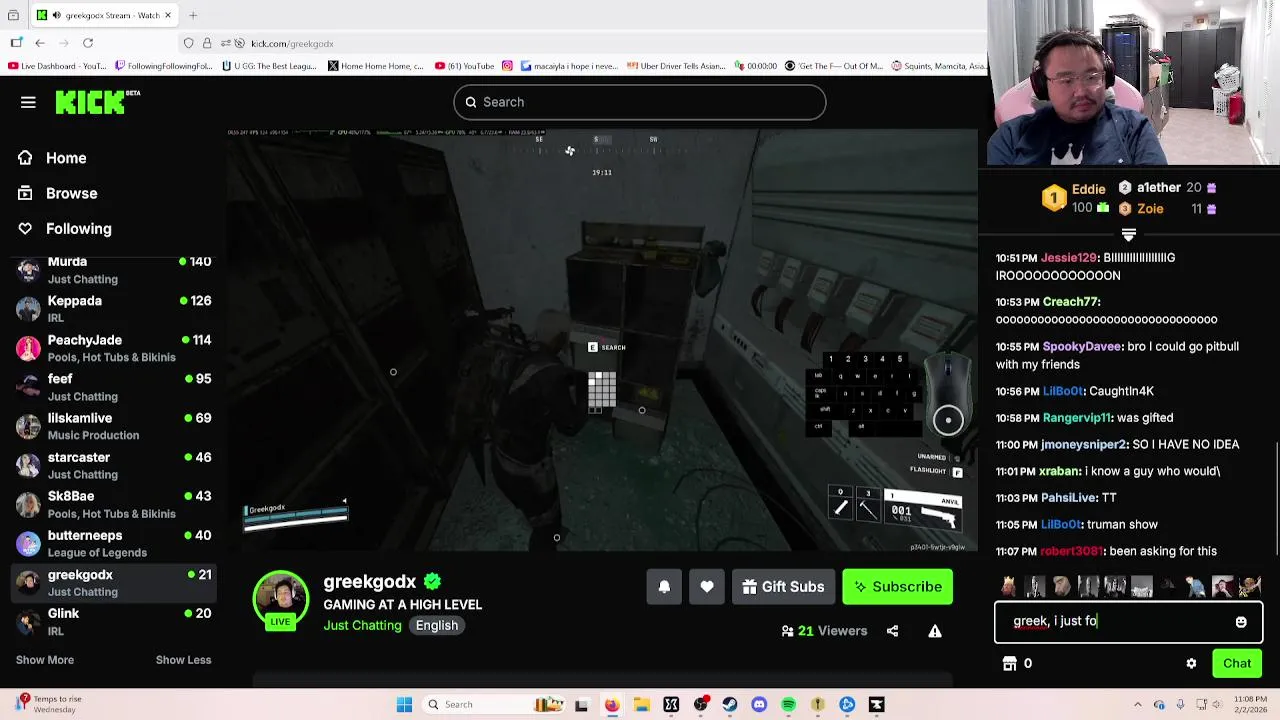Reload the browser page
This screenshot has width=1280, height=720.
(88, 43)
